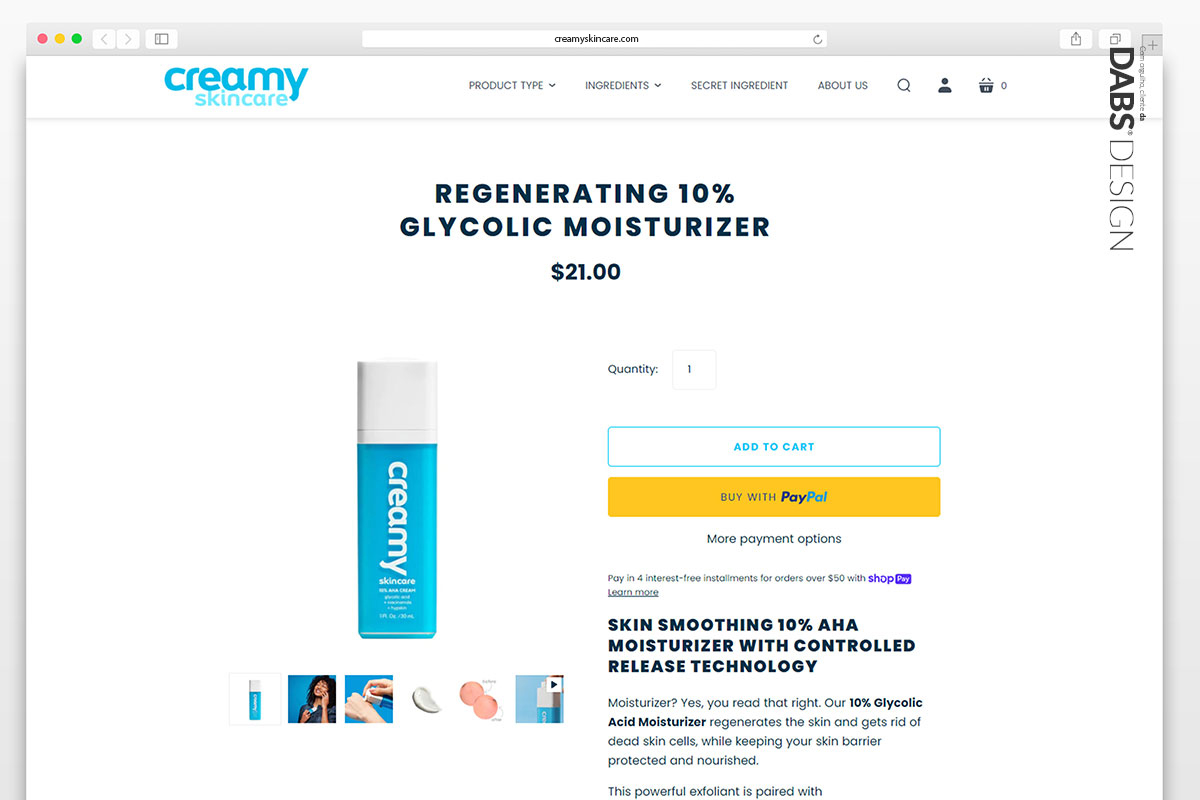Open the More payment options link

click(774, 539)
